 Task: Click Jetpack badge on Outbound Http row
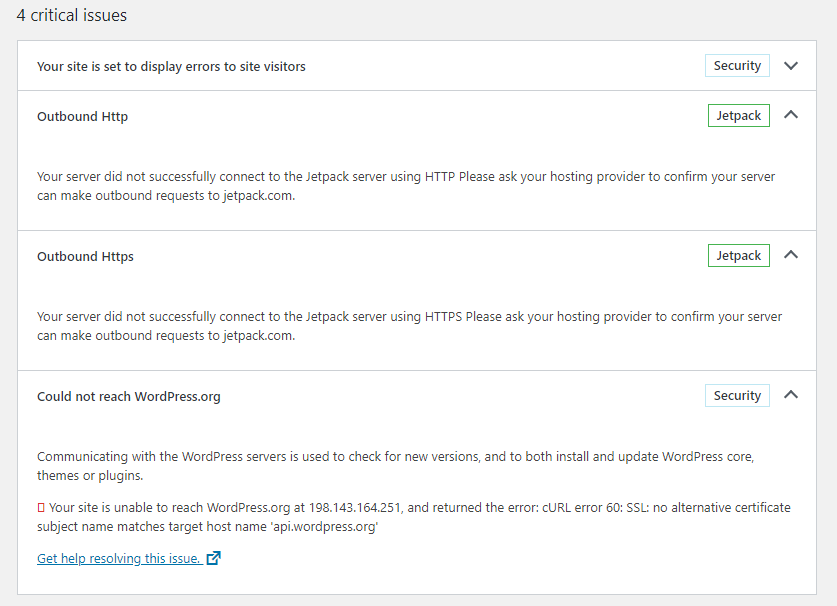pyautogui.click(x=738, y=116)
